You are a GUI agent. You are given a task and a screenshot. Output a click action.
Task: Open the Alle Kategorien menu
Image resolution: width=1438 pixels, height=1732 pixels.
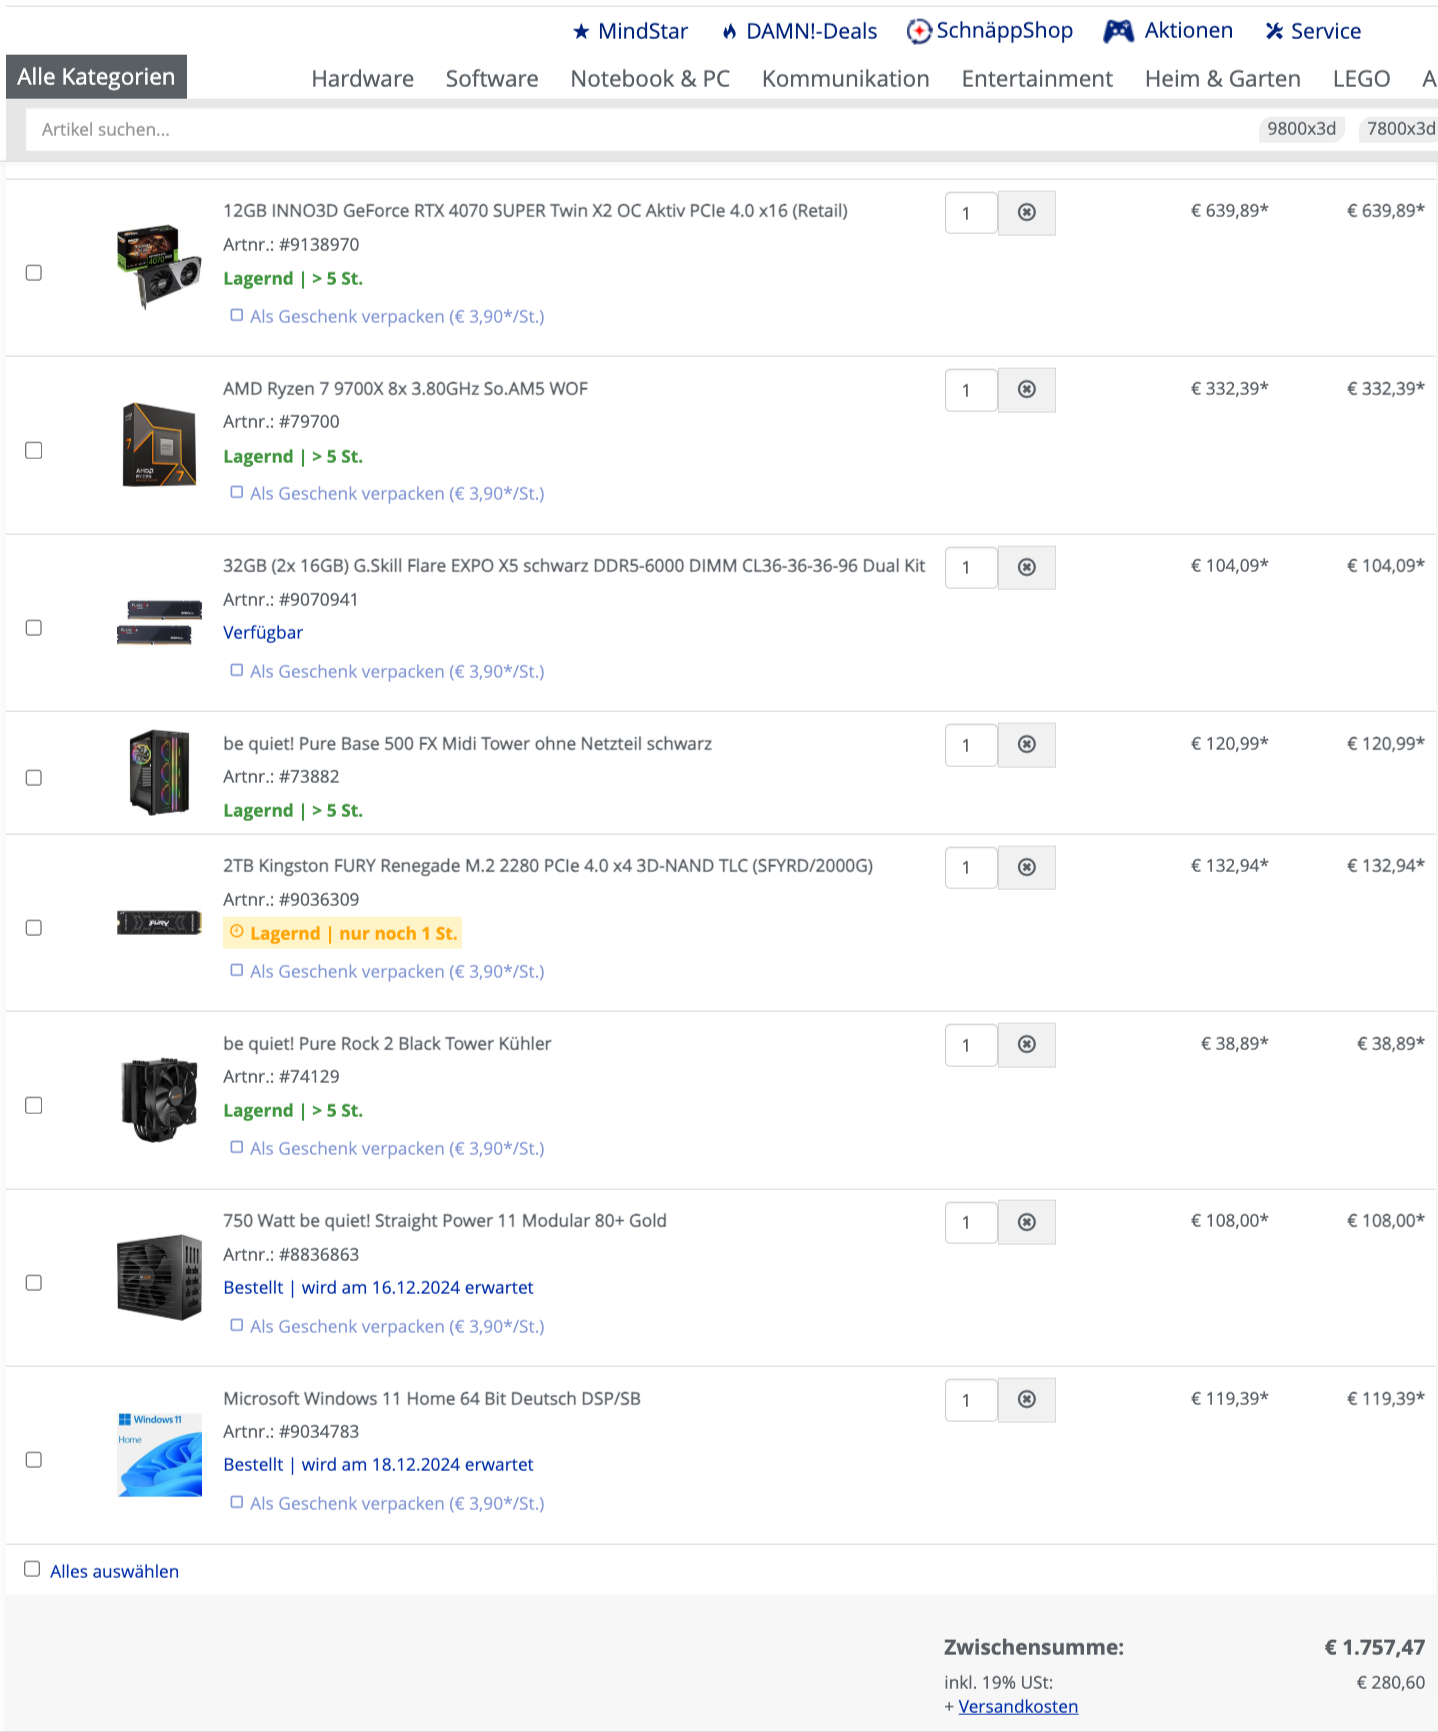pyautogui.click(x=96, y=77)
